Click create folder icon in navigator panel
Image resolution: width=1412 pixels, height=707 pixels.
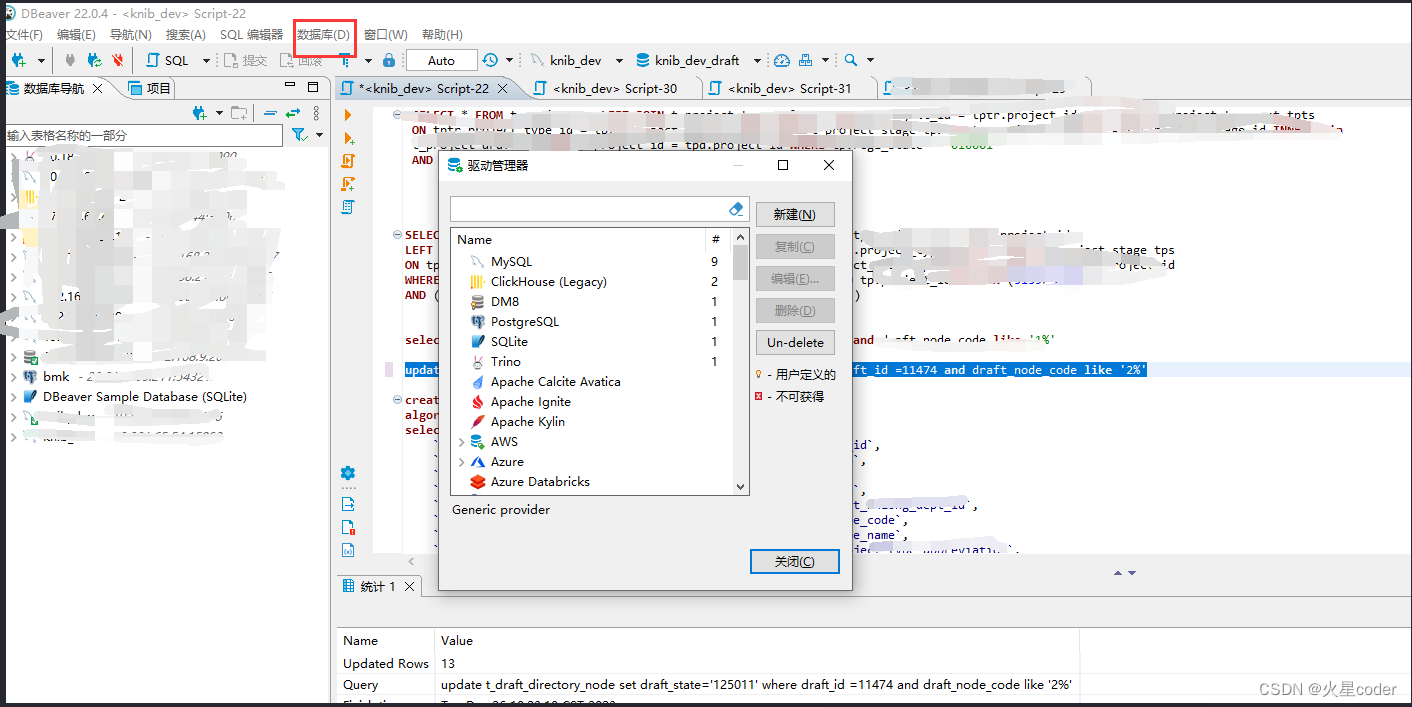[x=238, y=113]
